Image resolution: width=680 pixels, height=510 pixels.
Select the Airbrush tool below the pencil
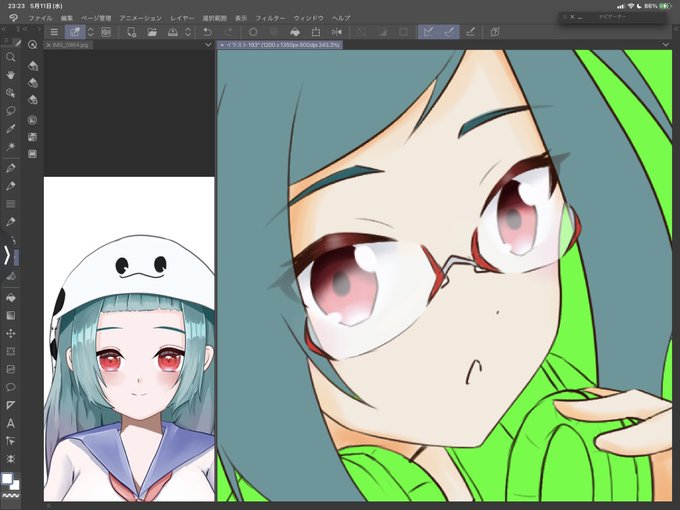[x=10, y=222]
